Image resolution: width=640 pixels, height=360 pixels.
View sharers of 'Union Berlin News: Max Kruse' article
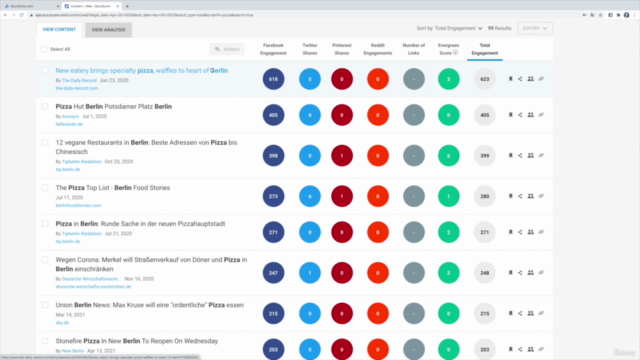531,313
